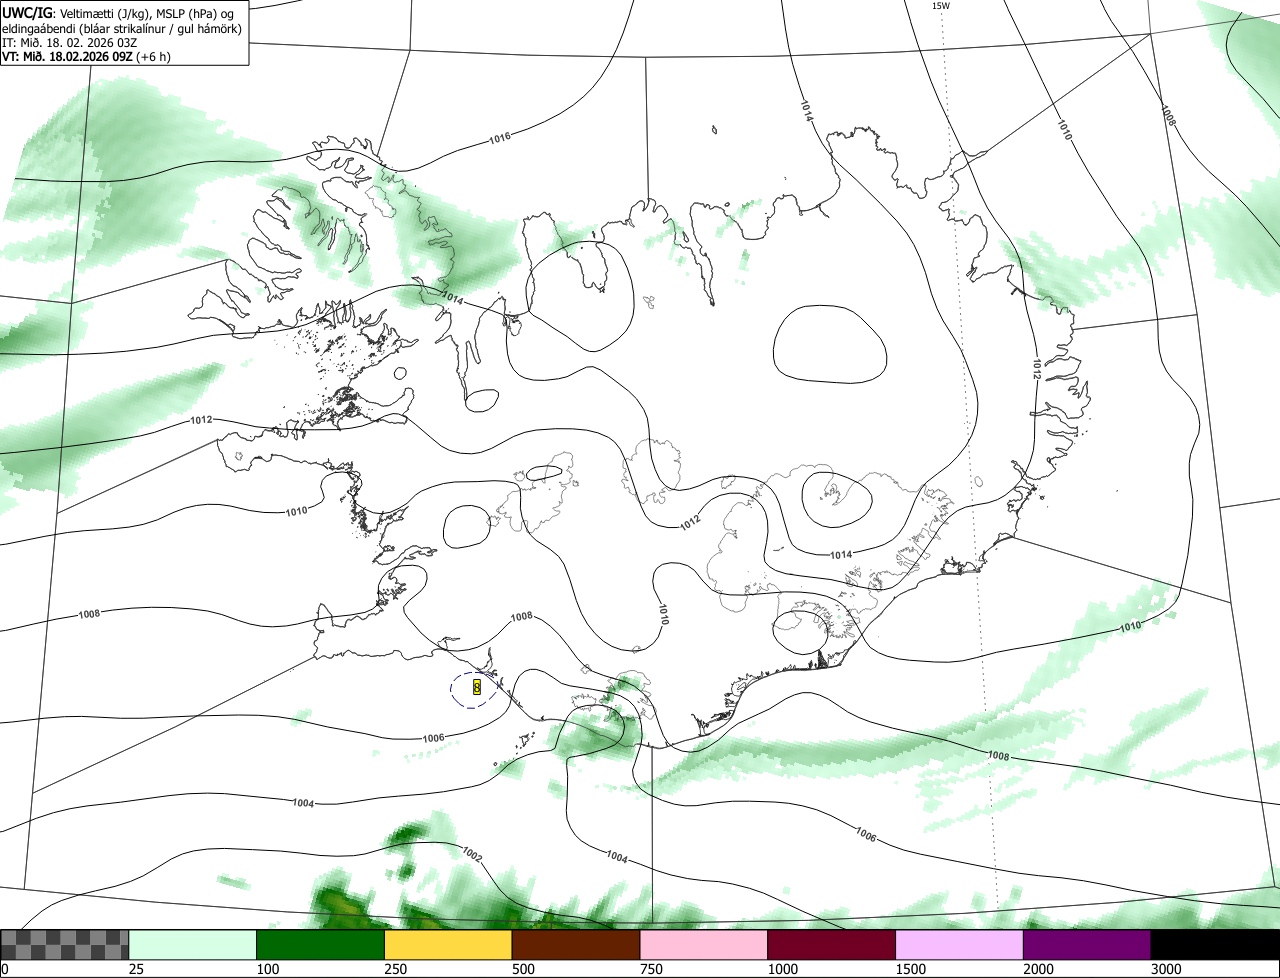The width and height of the screenshot is (1280, 978).
Task: Click the blue dashed lightning-index ellipse outline
Action: (474, 690)
